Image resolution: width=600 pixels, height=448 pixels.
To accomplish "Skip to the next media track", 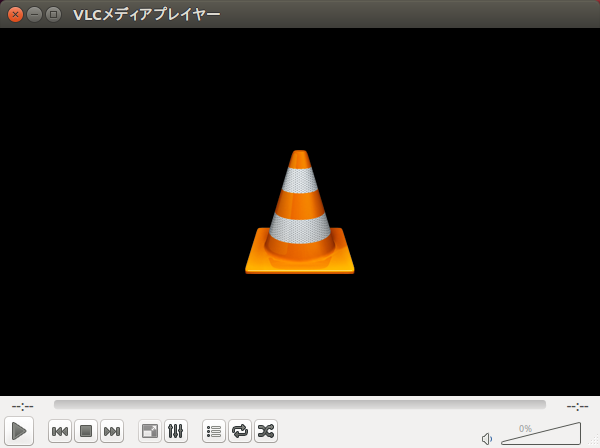I will pos(112,431).
